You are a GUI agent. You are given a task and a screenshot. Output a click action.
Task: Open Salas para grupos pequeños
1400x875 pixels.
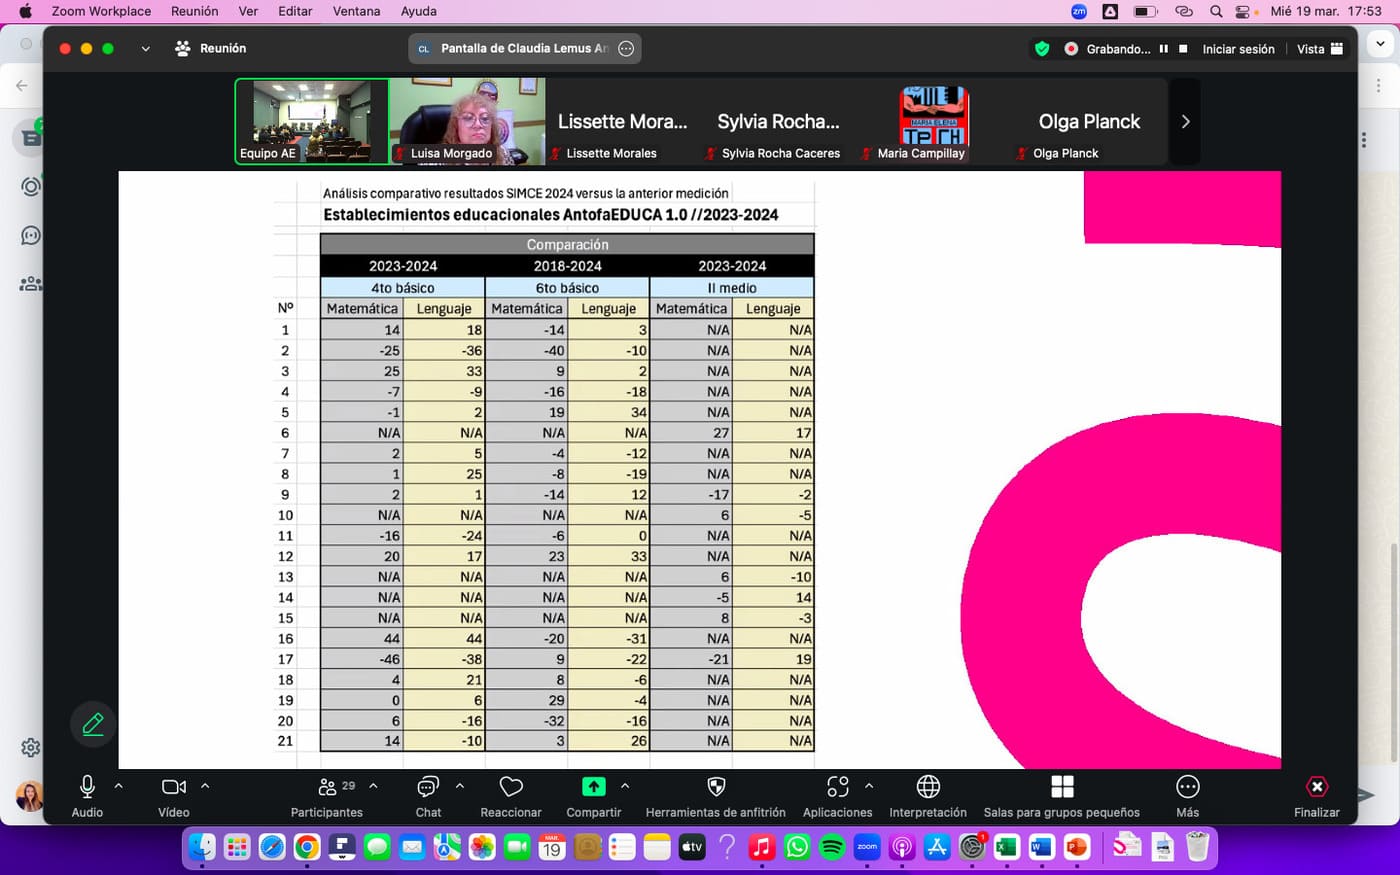(x=1062, y=796)
